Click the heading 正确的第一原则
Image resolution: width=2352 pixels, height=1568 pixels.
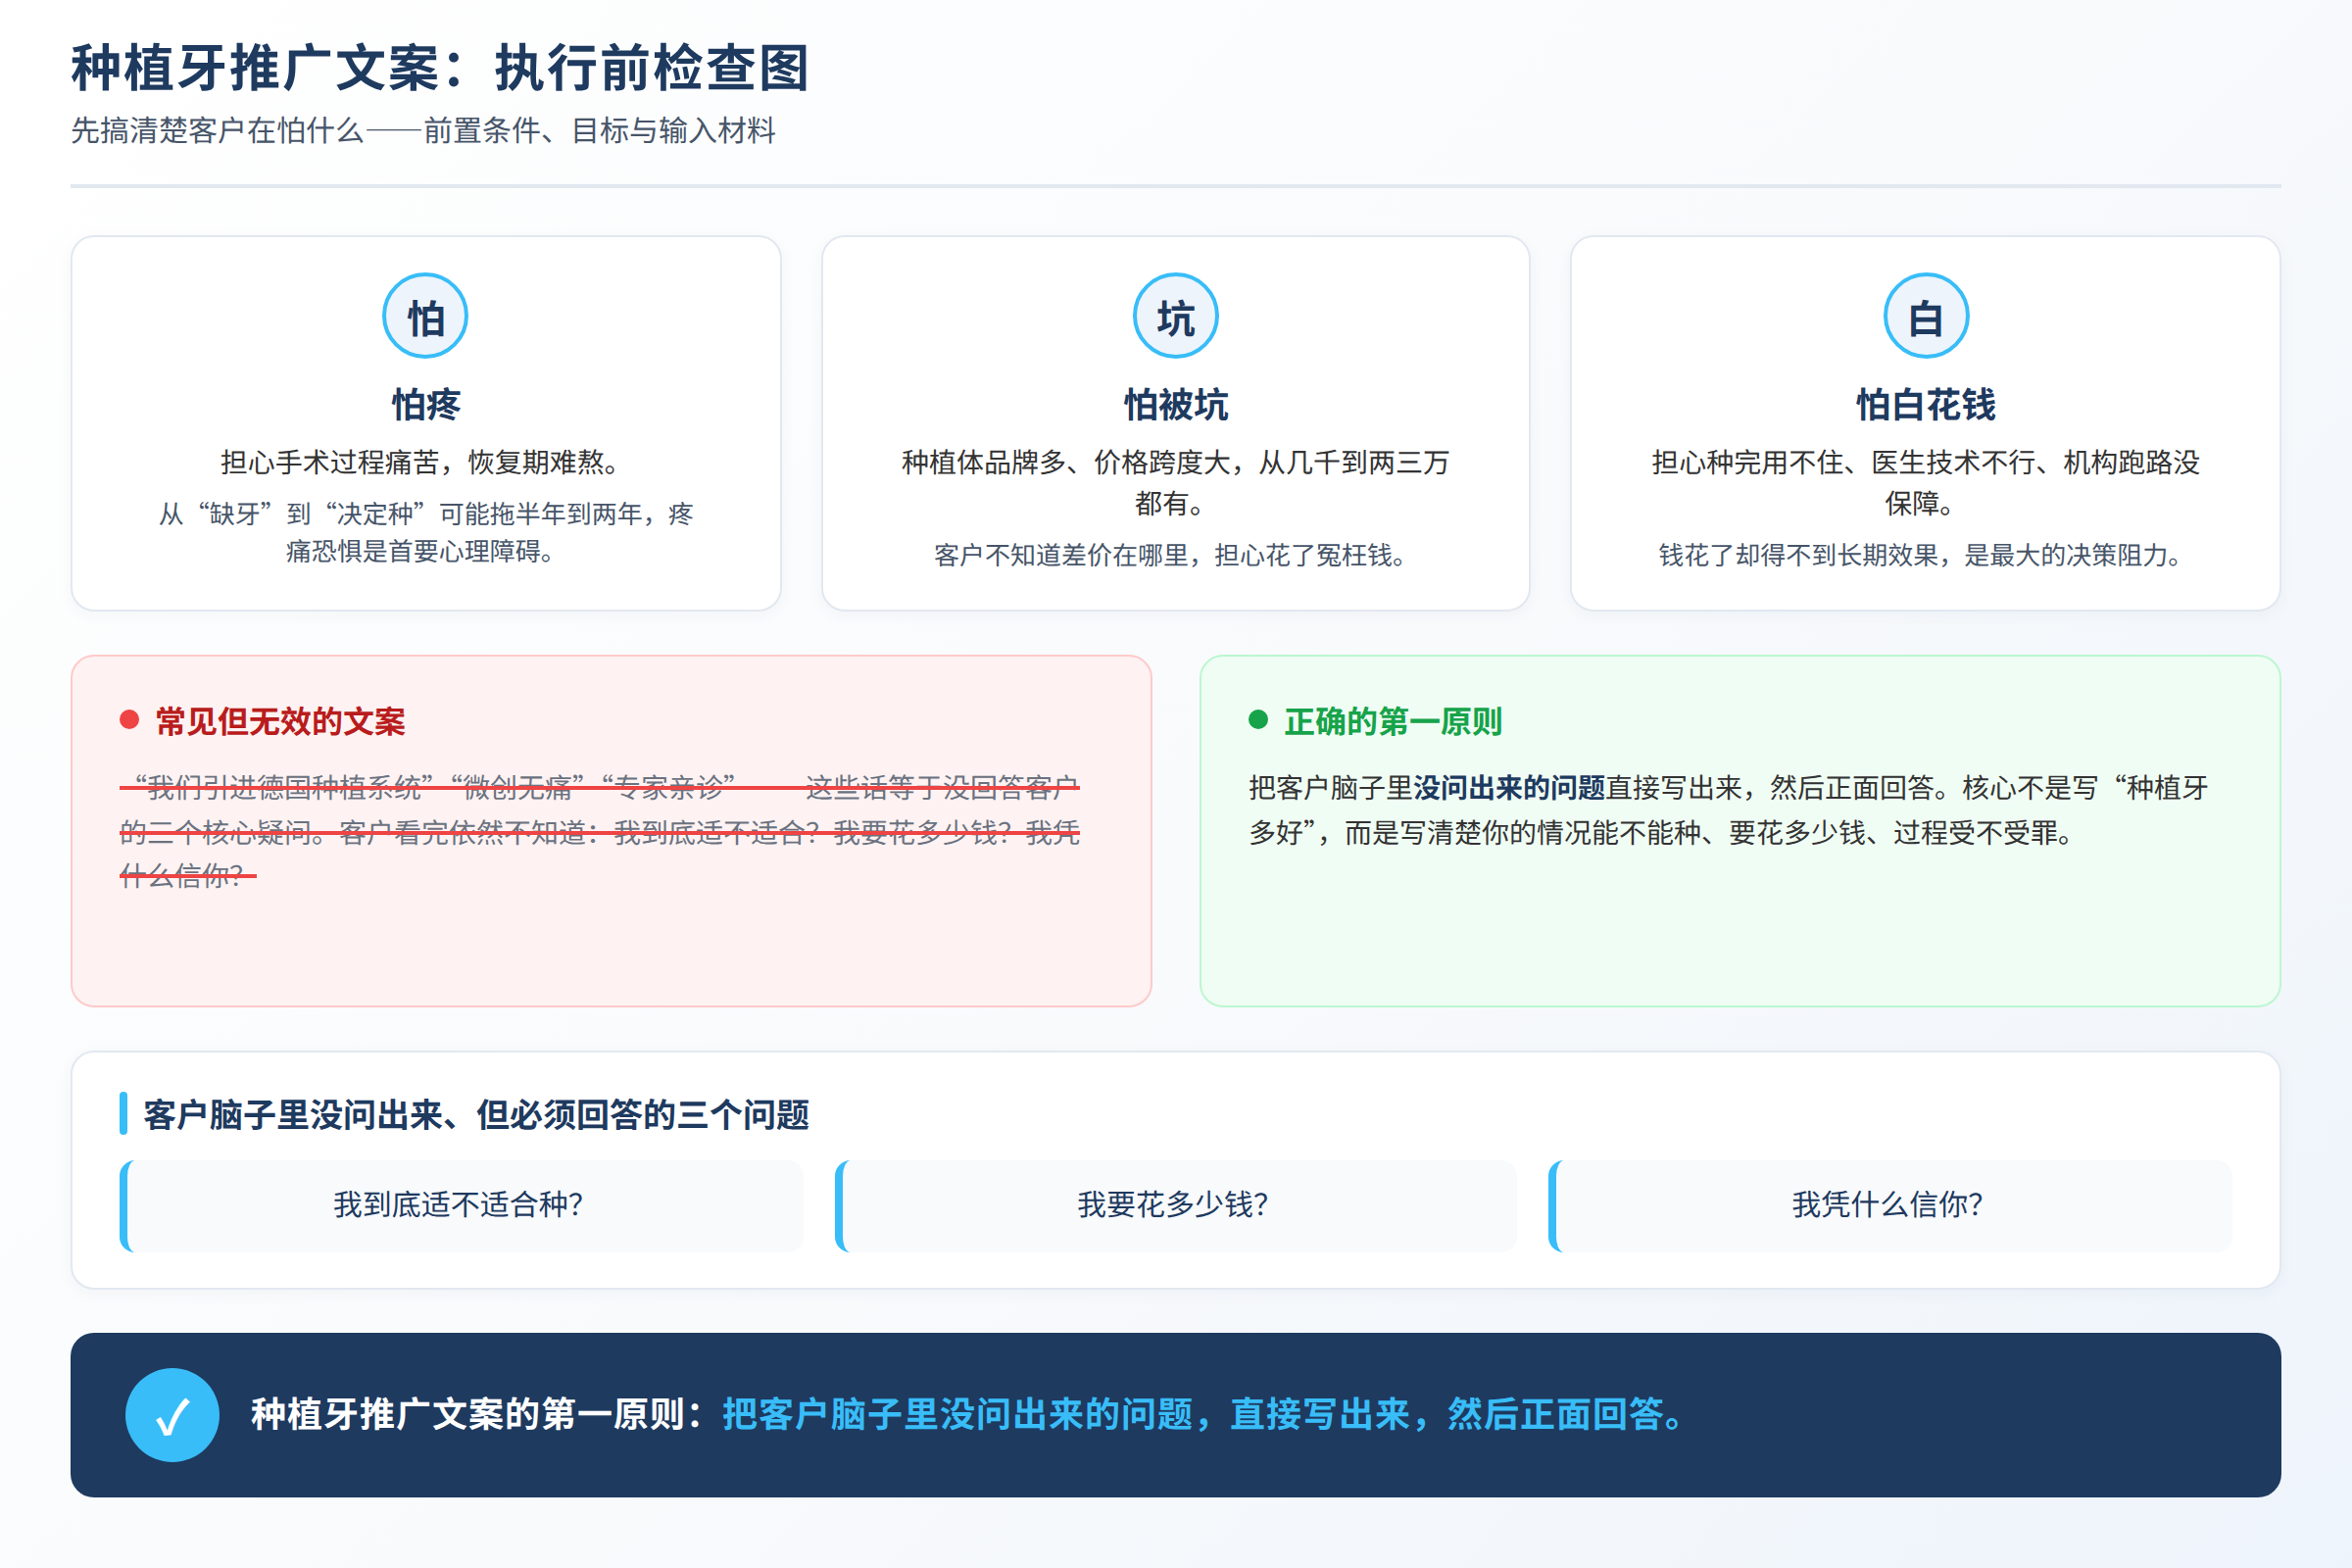point(1393,721)
